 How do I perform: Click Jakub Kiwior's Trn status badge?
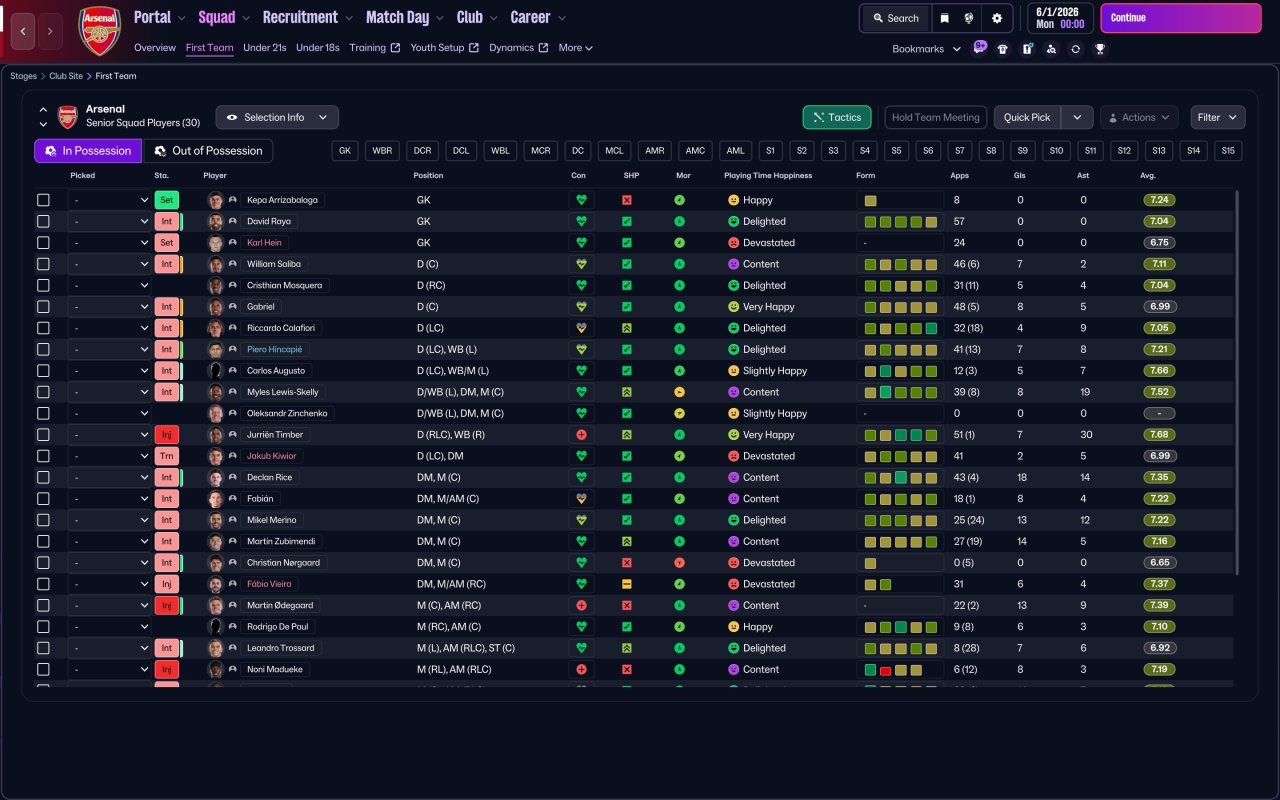pos(167,456)
